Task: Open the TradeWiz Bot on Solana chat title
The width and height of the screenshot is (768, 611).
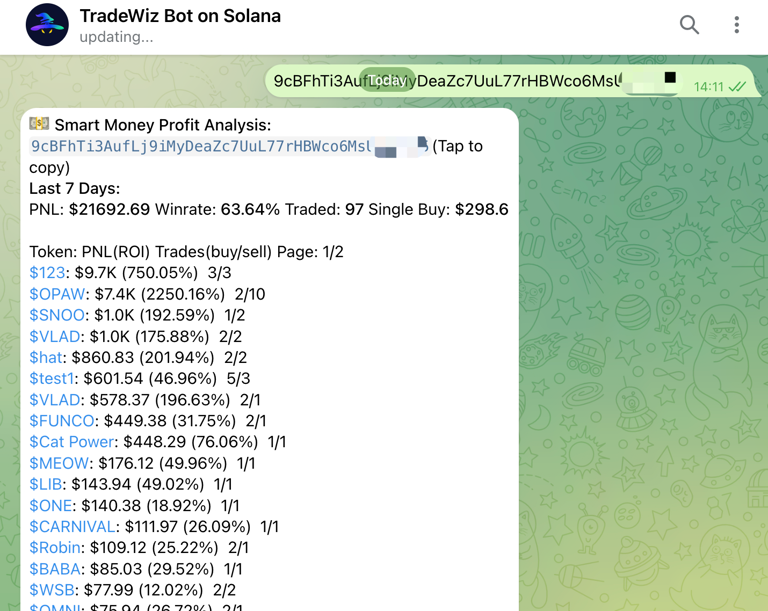Action: click(180, 17)
